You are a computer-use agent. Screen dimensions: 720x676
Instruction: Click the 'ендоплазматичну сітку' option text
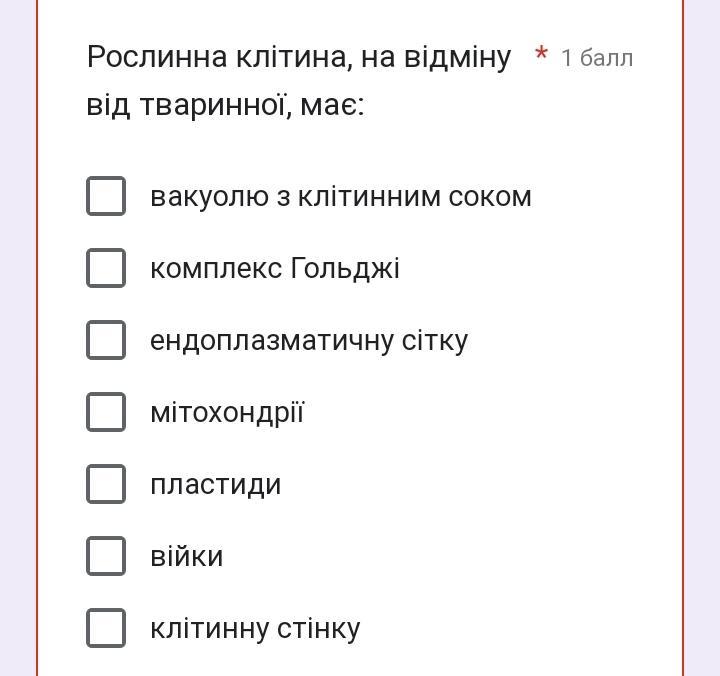[x=308, y=340]
